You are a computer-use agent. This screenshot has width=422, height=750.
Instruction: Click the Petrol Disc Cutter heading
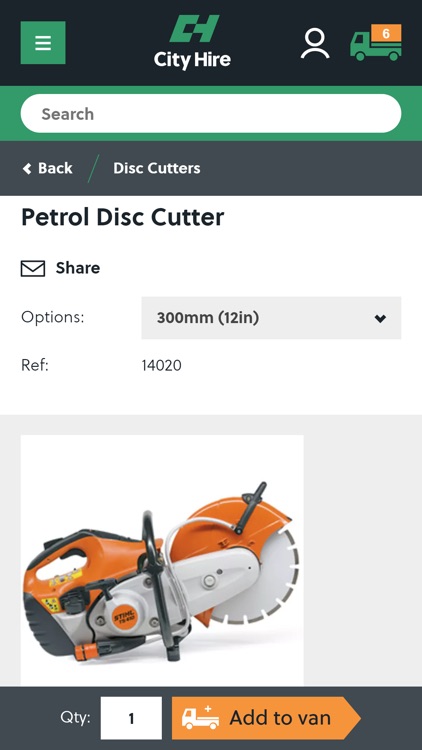122,217
